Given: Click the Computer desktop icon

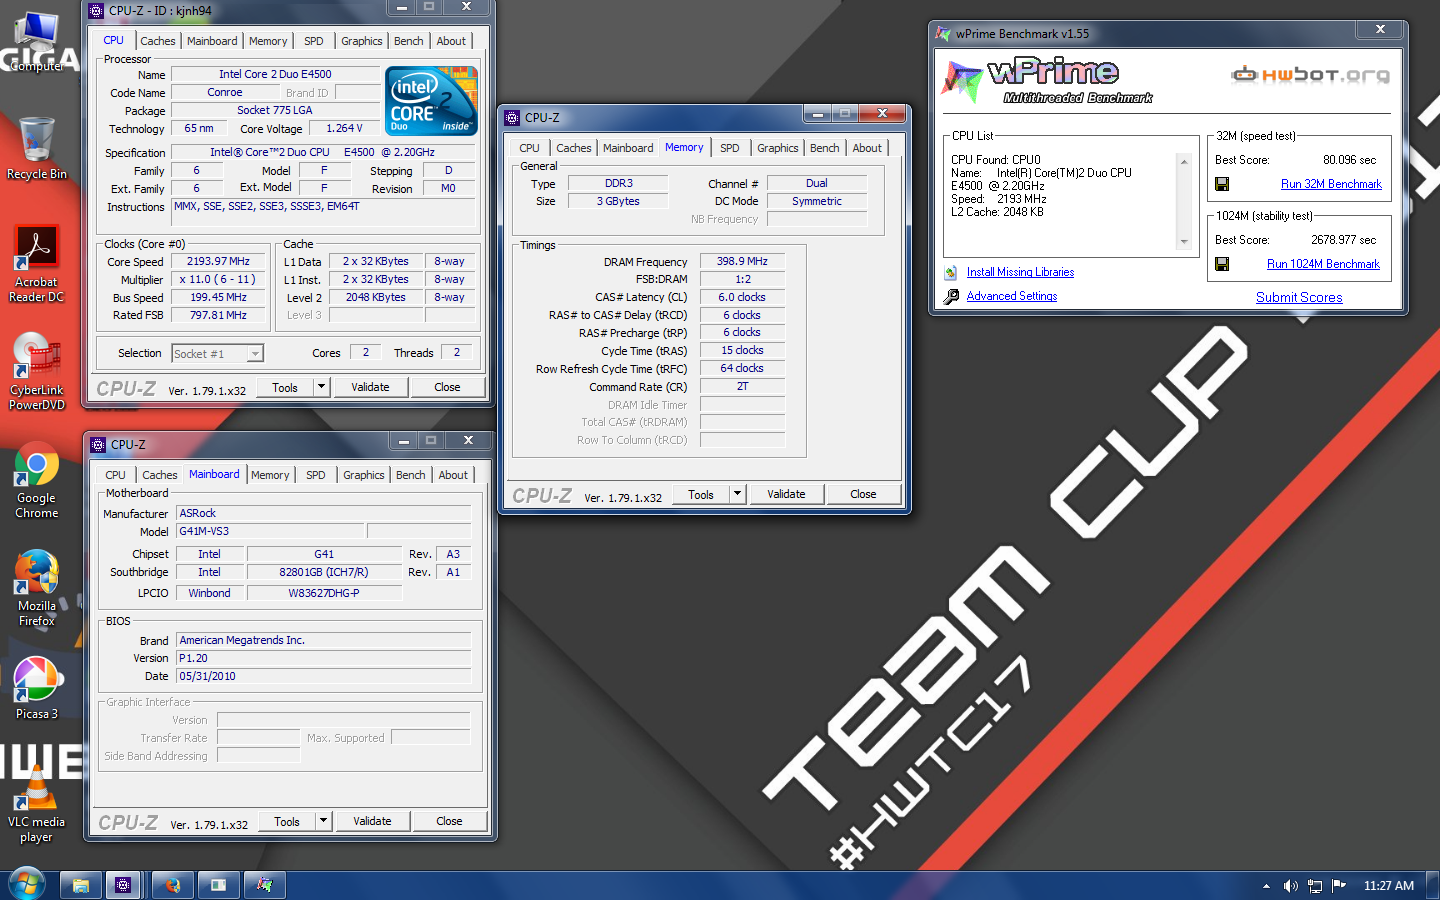Looking at the screenshot, I should coord(37,42).
